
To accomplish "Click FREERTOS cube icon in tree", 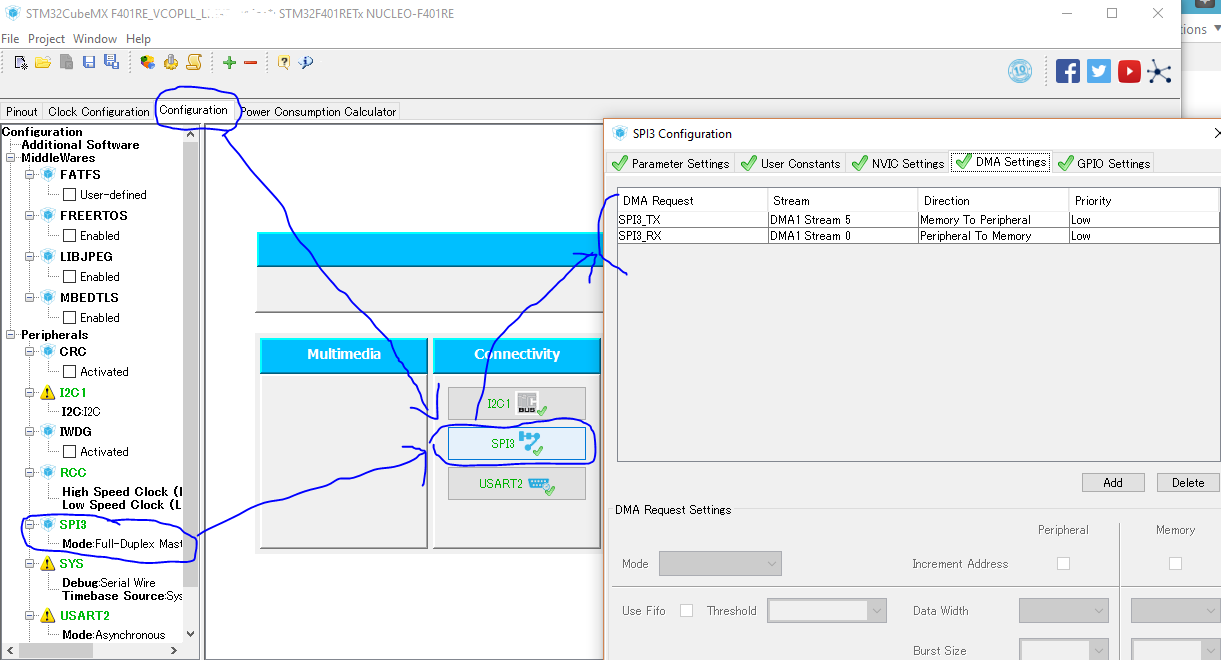I will coord(47,215).
